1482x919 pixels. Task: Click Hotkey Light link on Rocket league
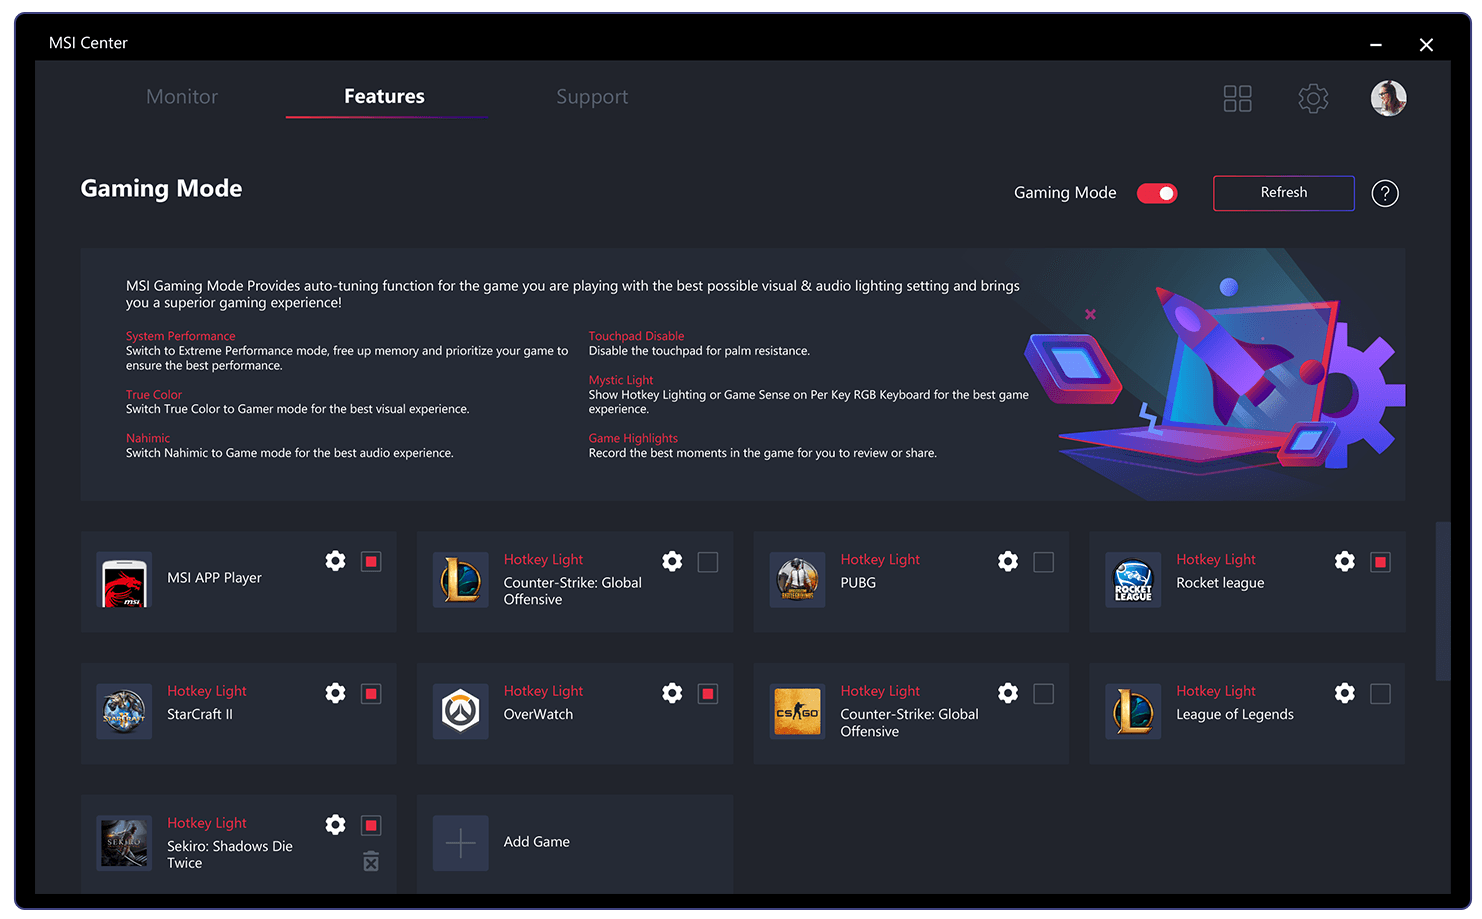[x=1216, y=560]
